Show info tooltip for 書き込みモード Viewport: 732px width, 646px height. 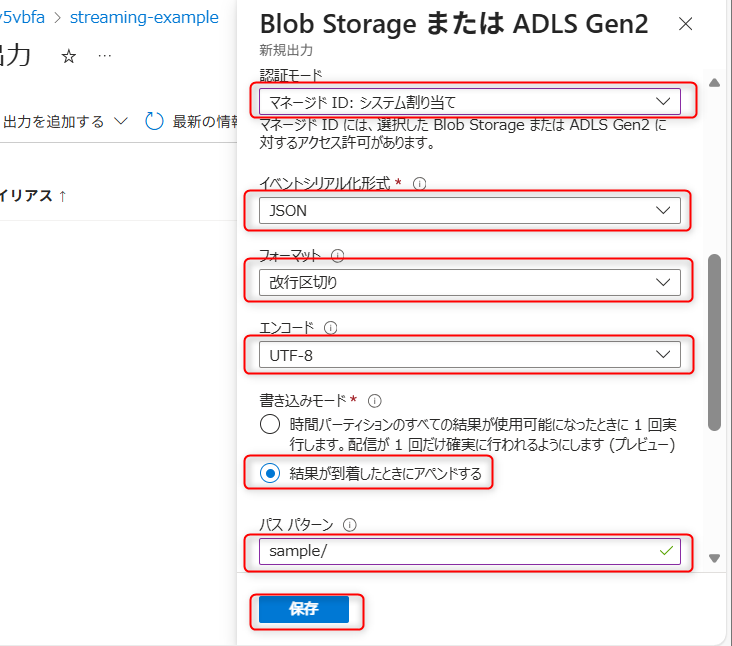coord(375,400)
